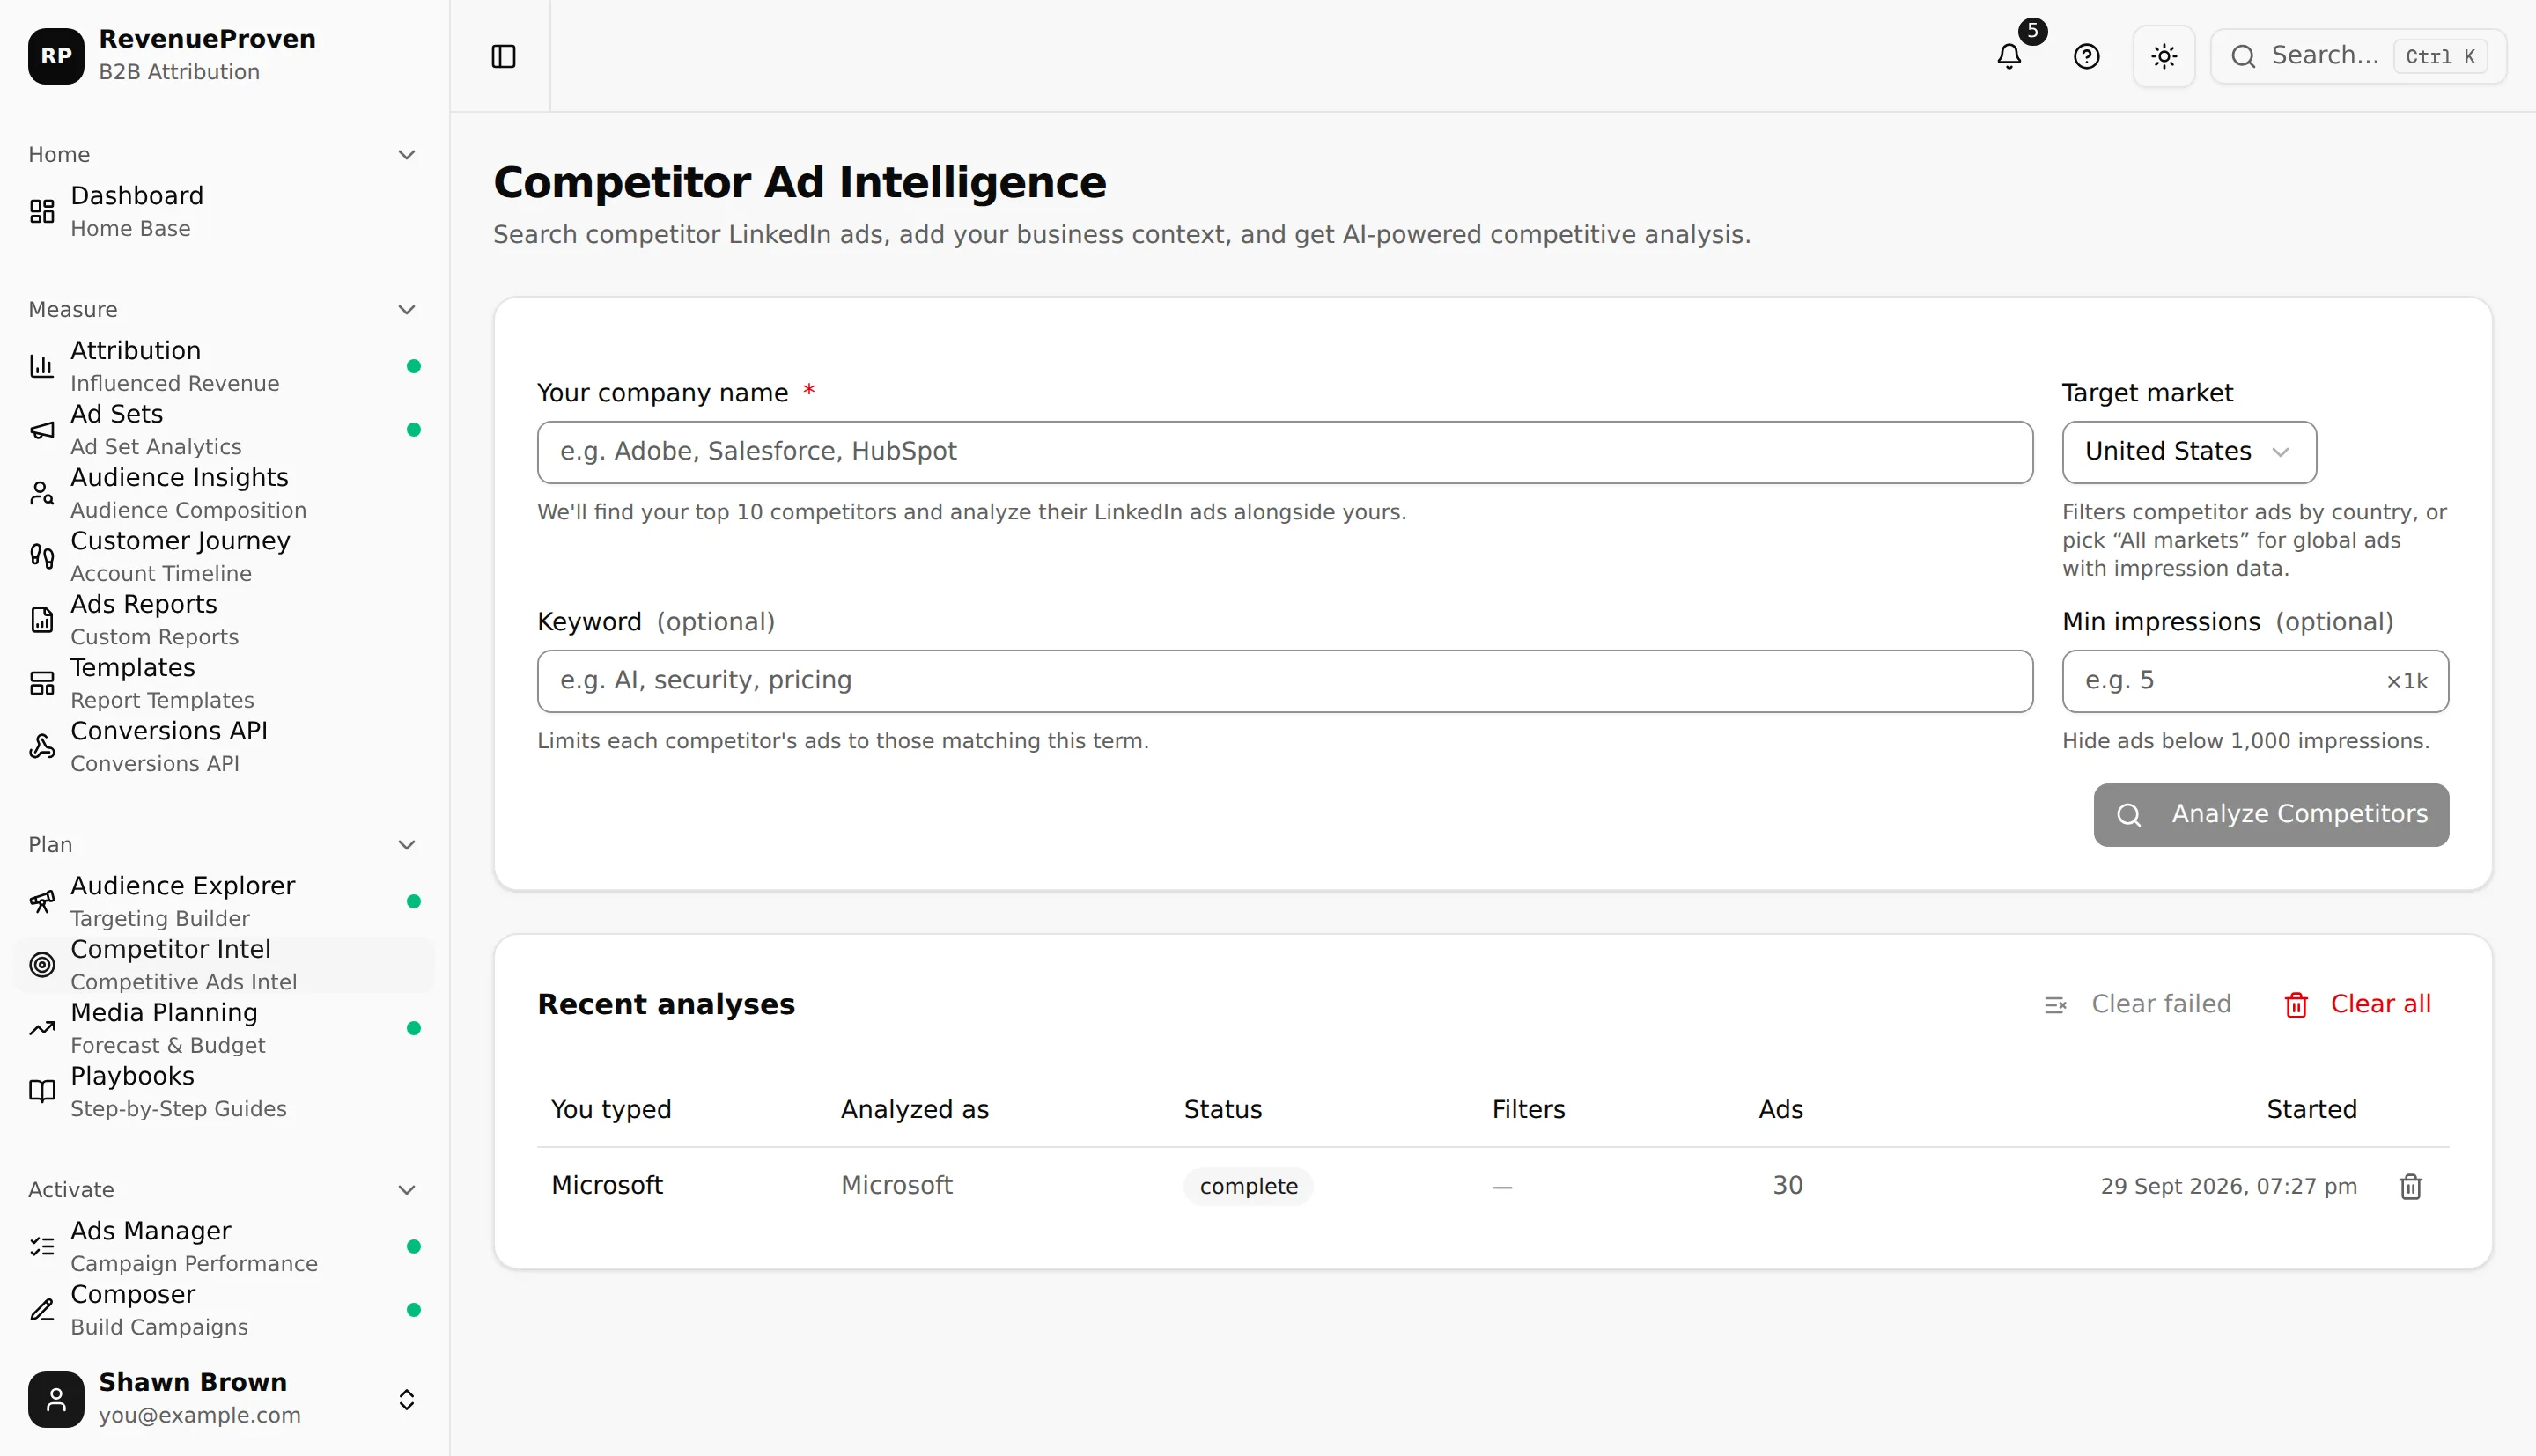Screen dimensions: 2536x1456
Task: Click the complete status badge
Action: 1248,1186
